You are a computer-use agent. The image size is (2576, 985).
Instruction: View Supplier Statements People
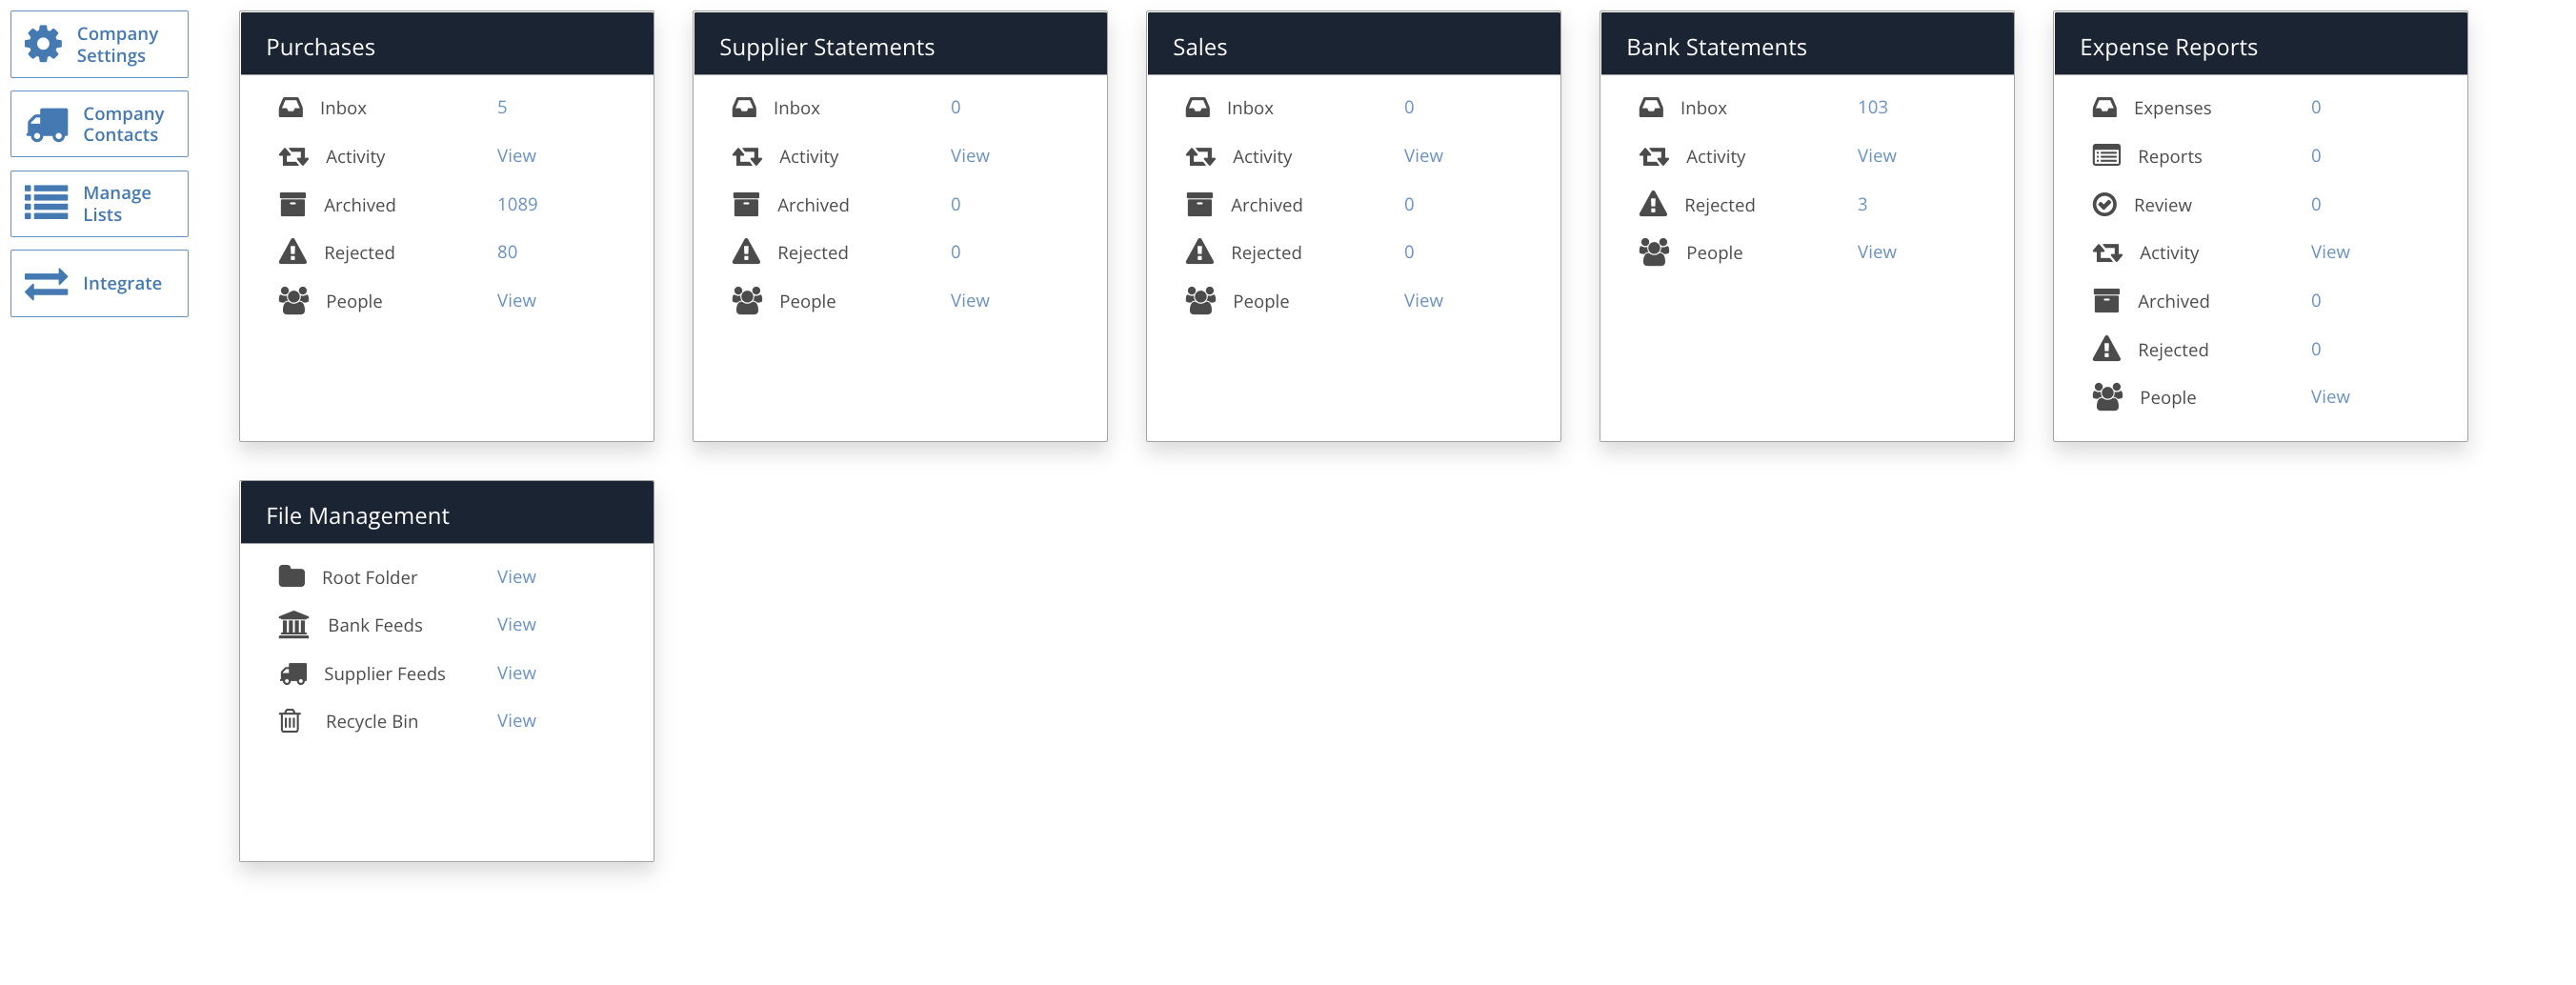coord(969,301)
